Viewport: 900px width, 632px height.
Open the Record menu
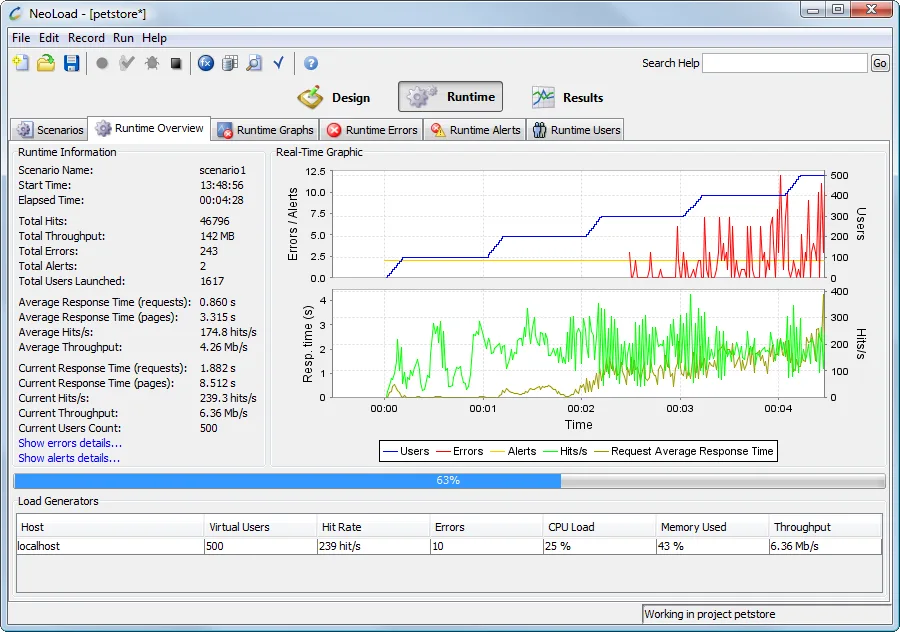click(x=86, y=38)
